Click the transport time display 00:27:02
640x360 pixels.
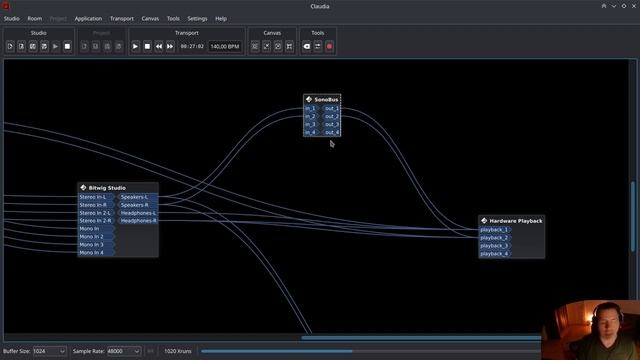pos(192,47)
